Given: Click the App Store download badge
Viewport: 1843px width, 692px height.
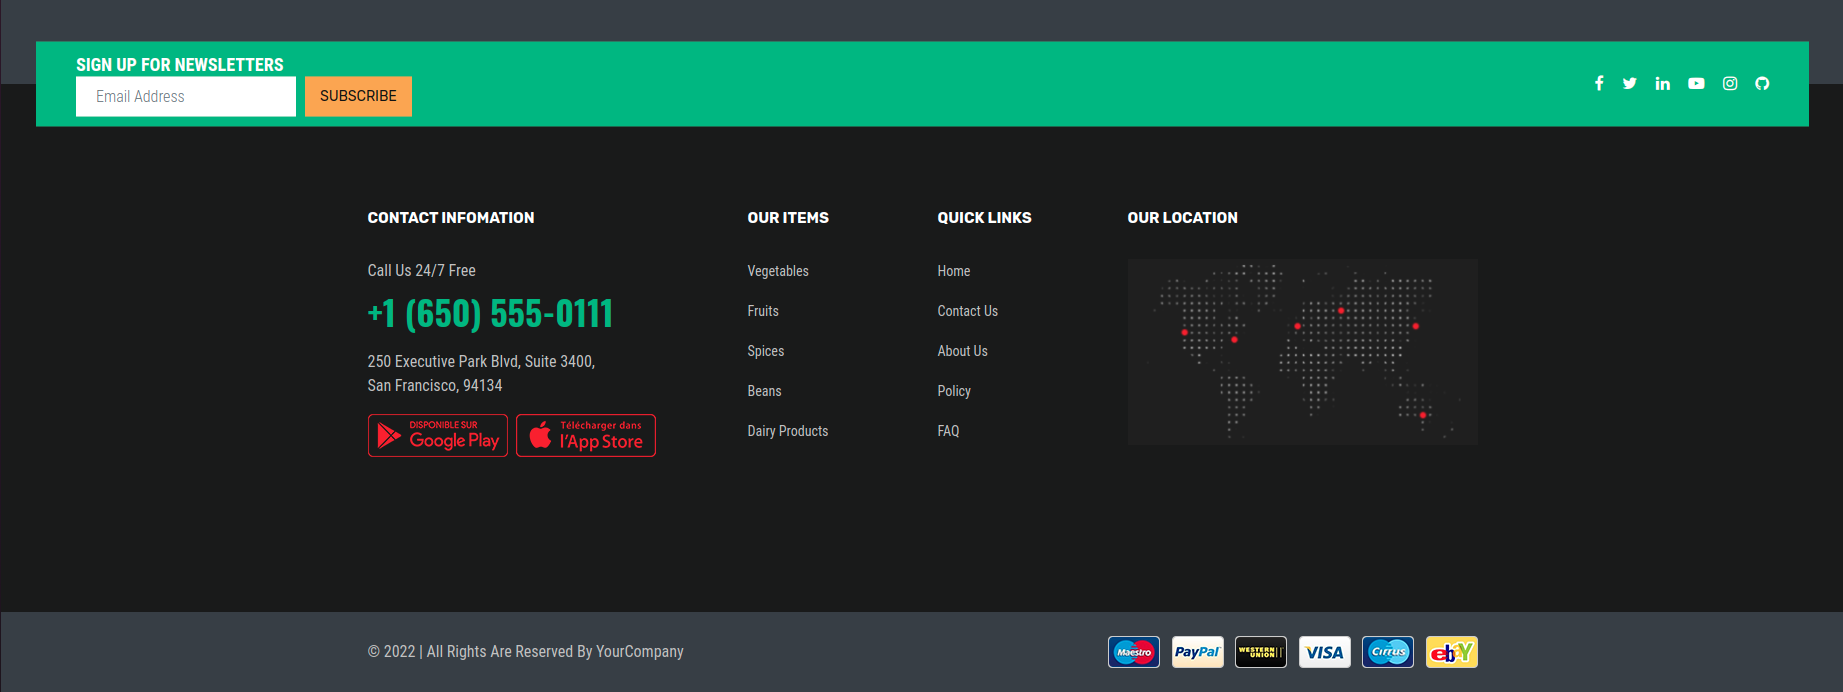Looking at the screenshot, I should pos(586,436).
